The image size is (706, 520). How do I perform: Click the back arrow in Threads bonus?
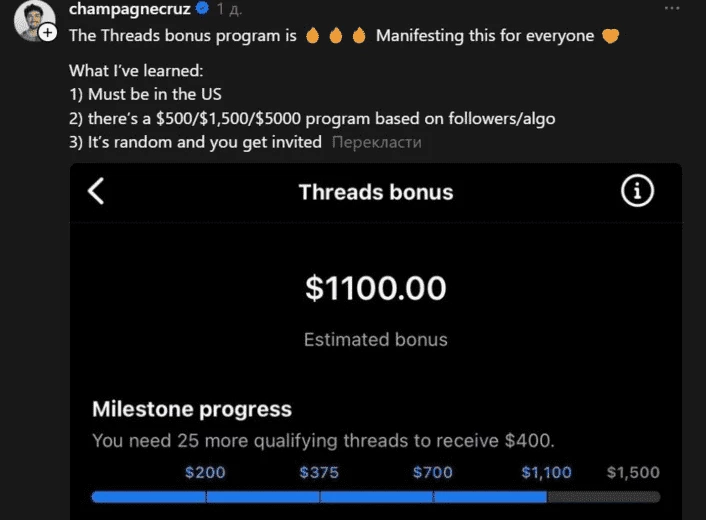click(96, 191)
